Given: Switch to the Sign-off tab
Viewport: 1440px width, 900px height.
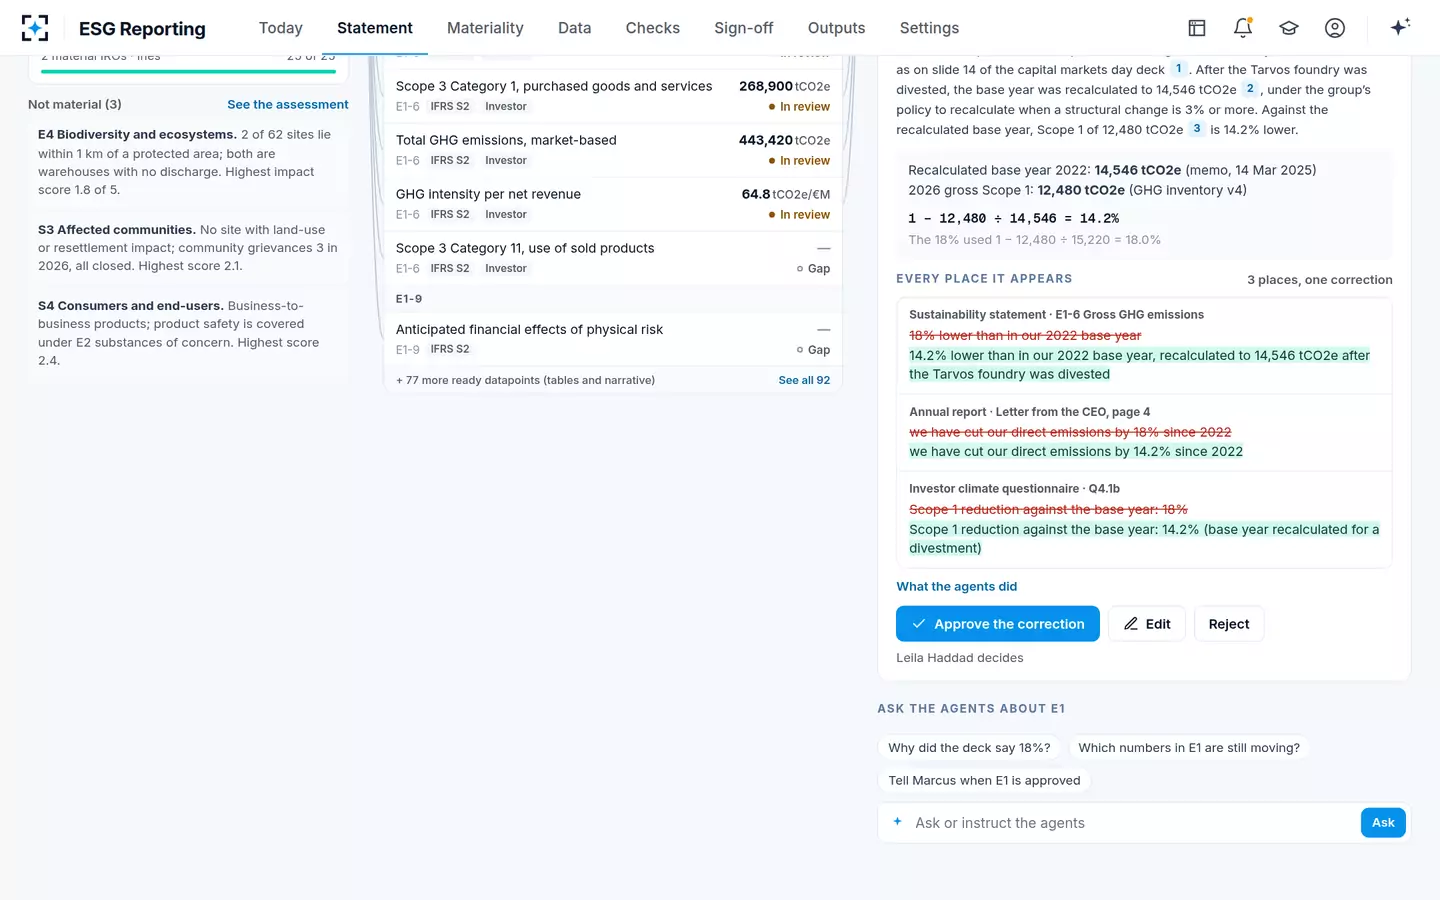Looking at the screenshot, I should [743, 28].
